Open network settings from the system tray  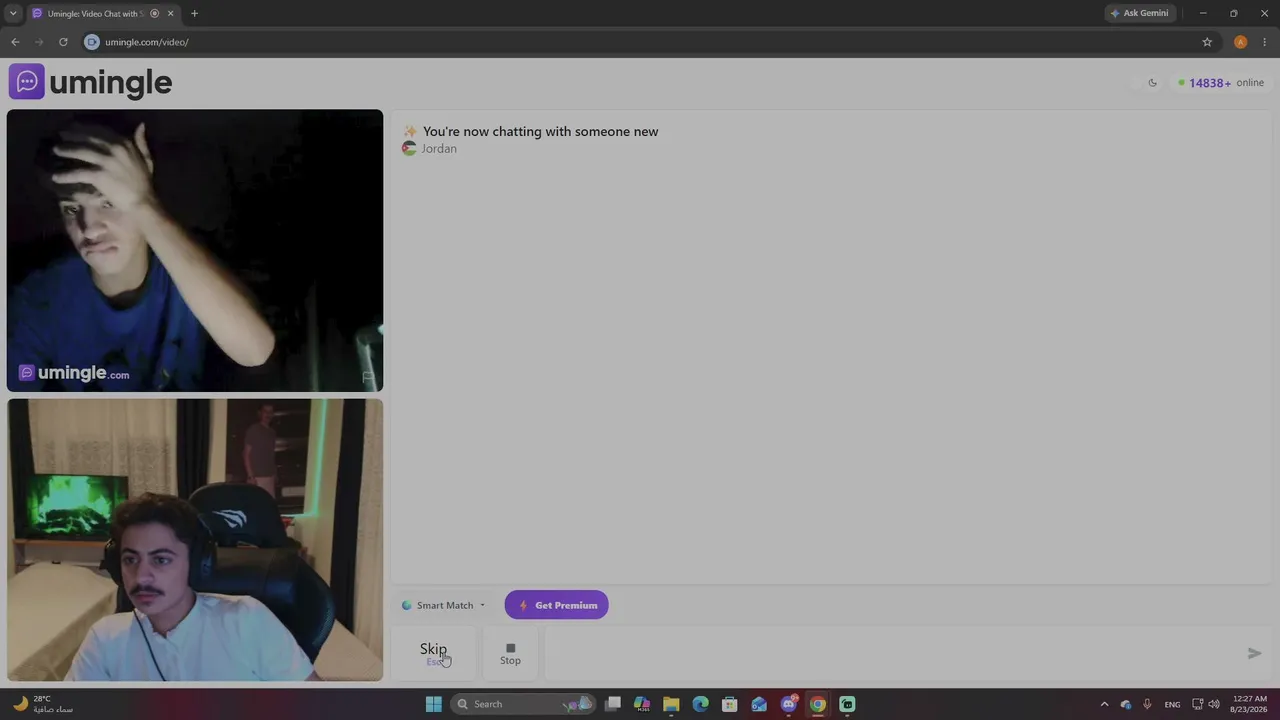coord(1198,704)
